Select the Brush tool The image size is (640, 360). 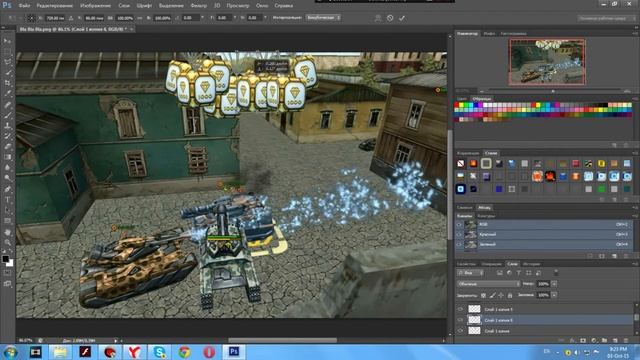(x=7, y=115)
